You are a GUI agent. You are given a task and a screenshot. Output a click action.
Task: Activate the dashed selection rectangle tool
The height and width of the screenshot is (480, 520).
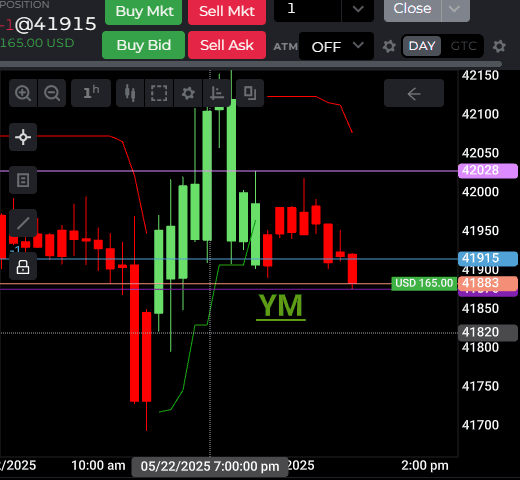click(159, 93)
